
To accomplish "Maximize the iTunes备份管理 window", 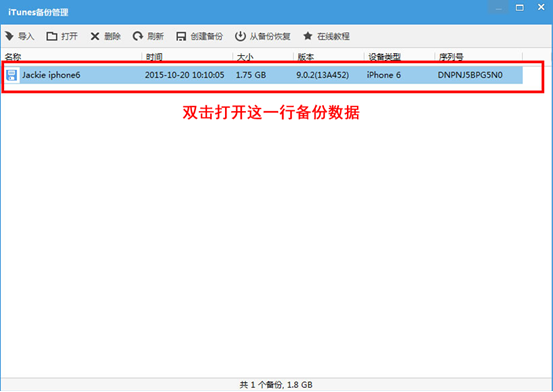I will pyautogui.click(x=519, y=7).
